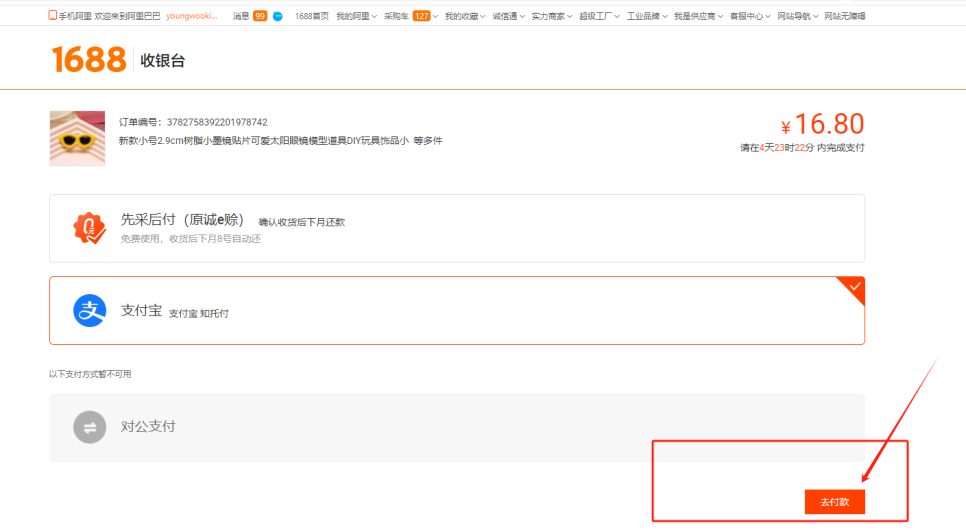The width and height of the screenshot is (966, 530).
Task: Click the 去付款 button
Action: pyautogui.click(x=835, y=502)
